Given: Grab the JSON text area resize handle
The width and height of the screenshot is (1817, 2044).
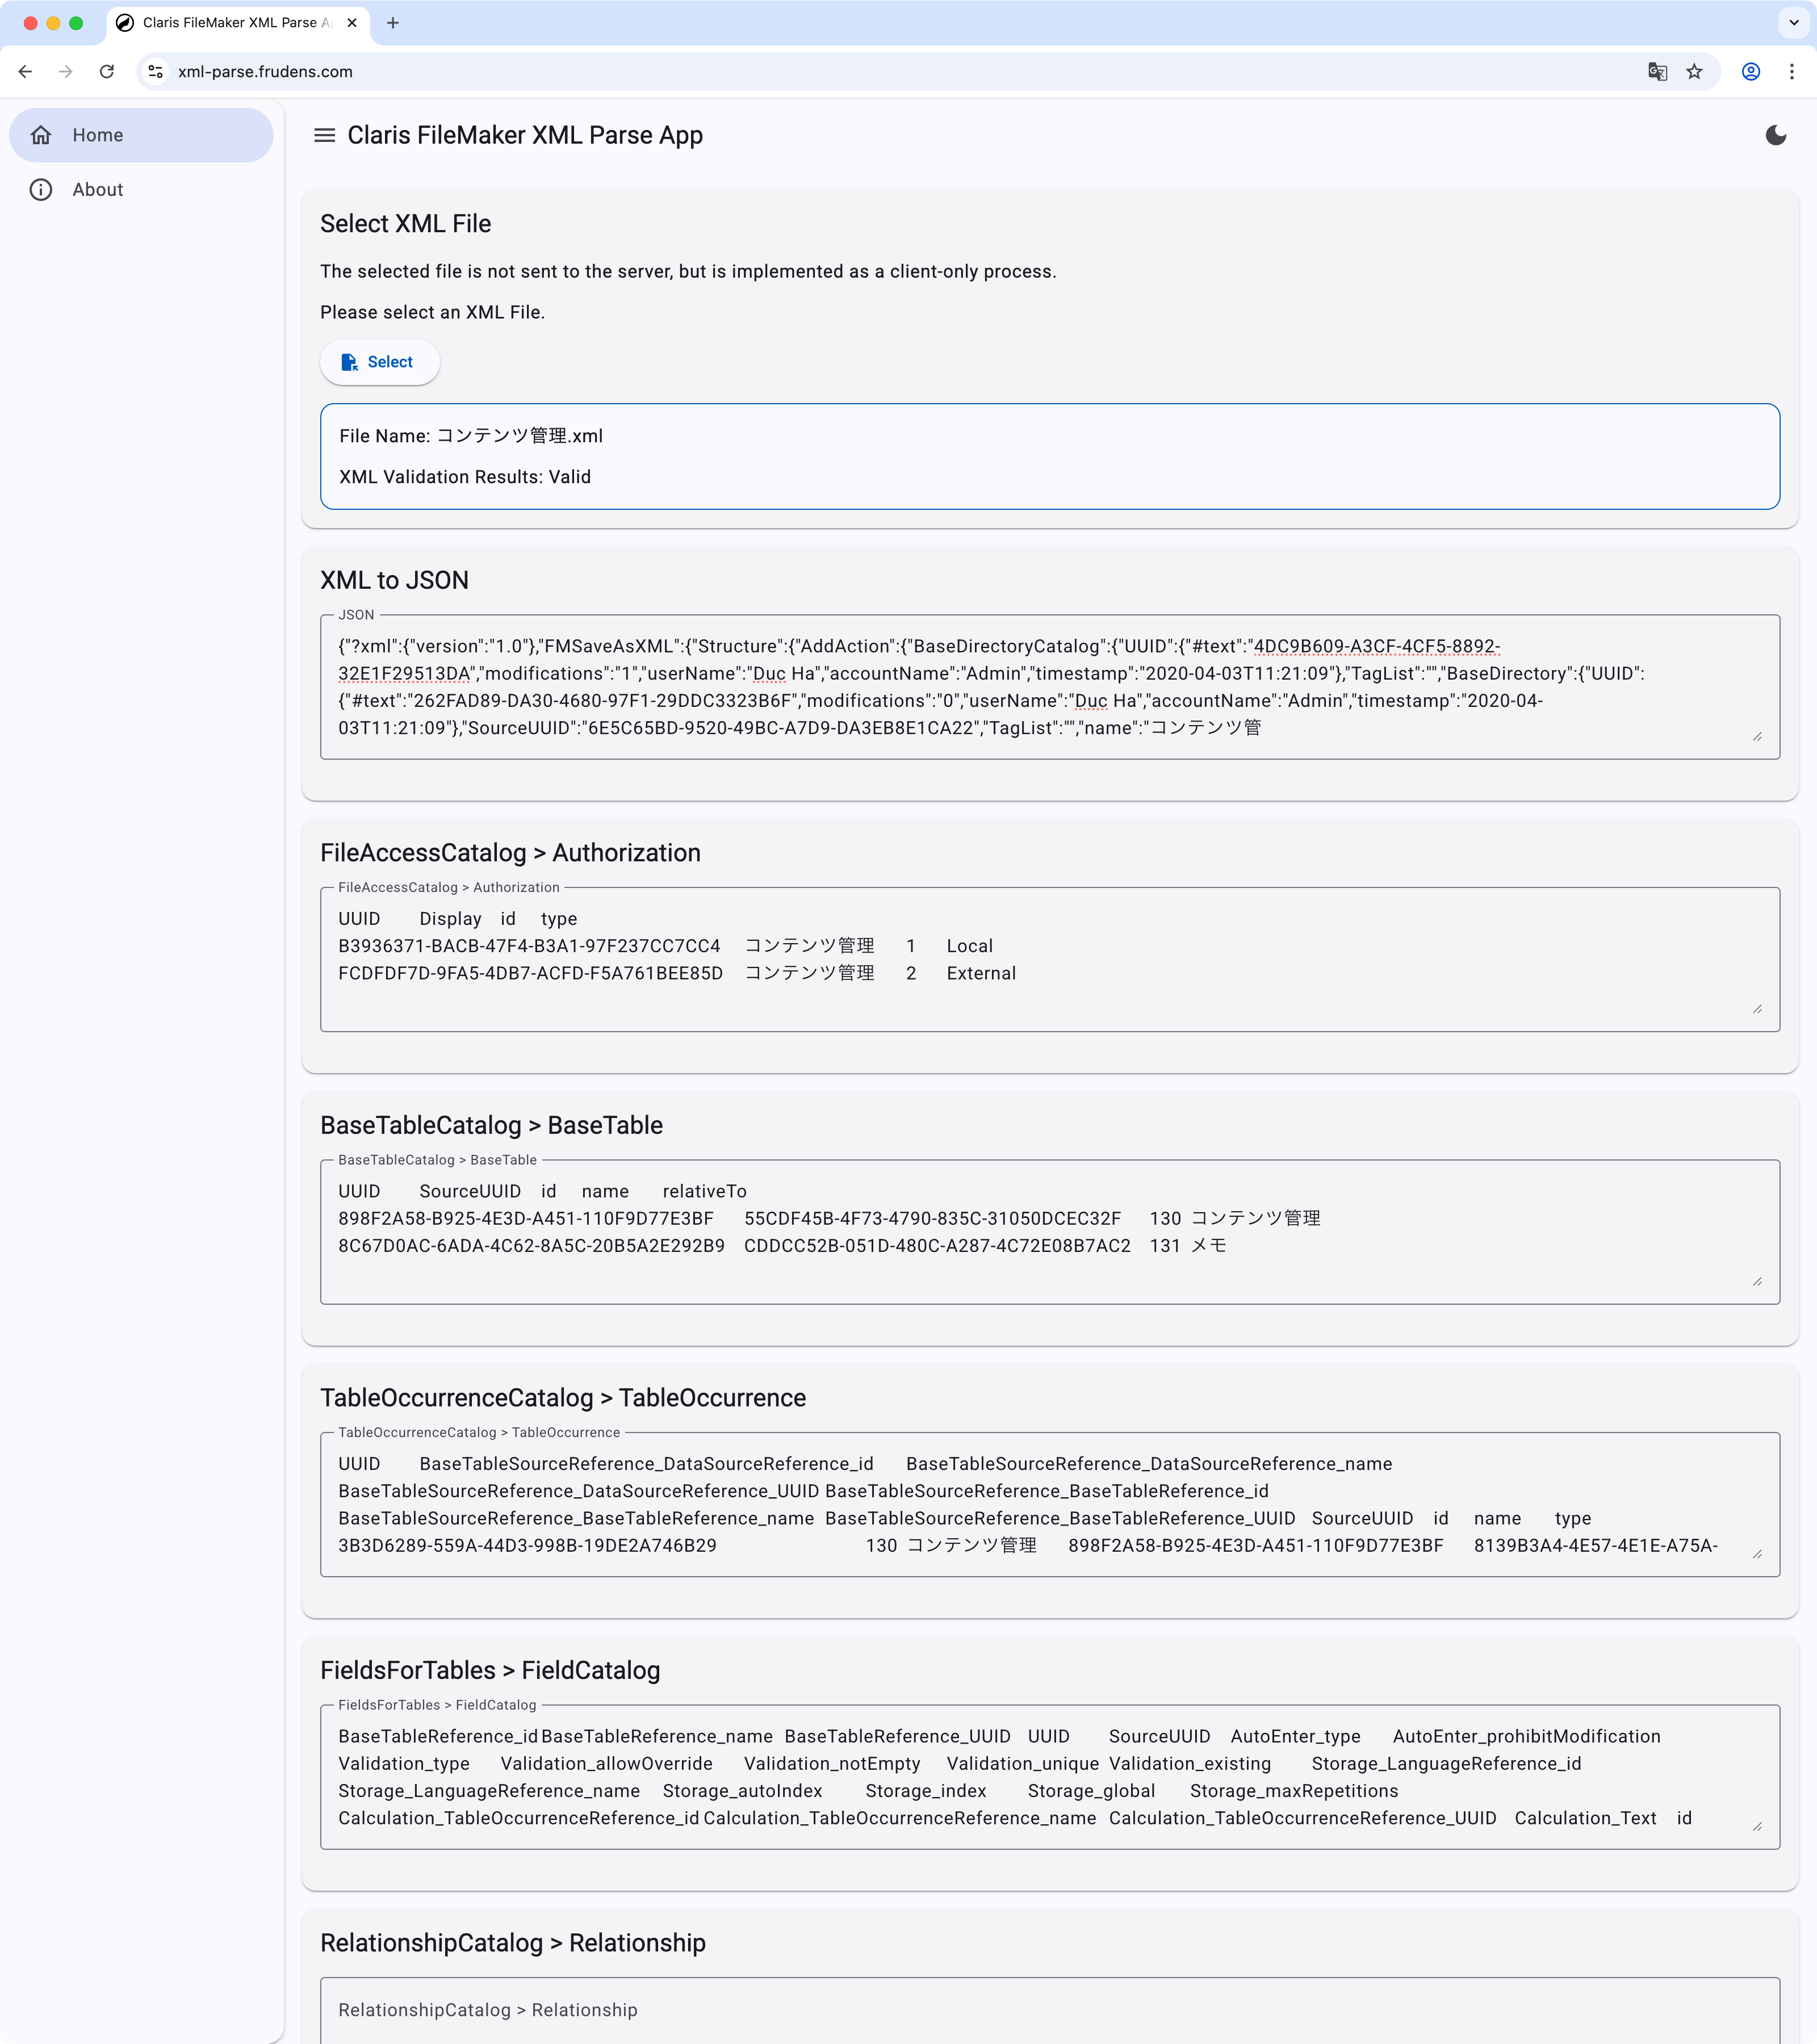Looking at the screenshot, I should tap(1757, 737).
